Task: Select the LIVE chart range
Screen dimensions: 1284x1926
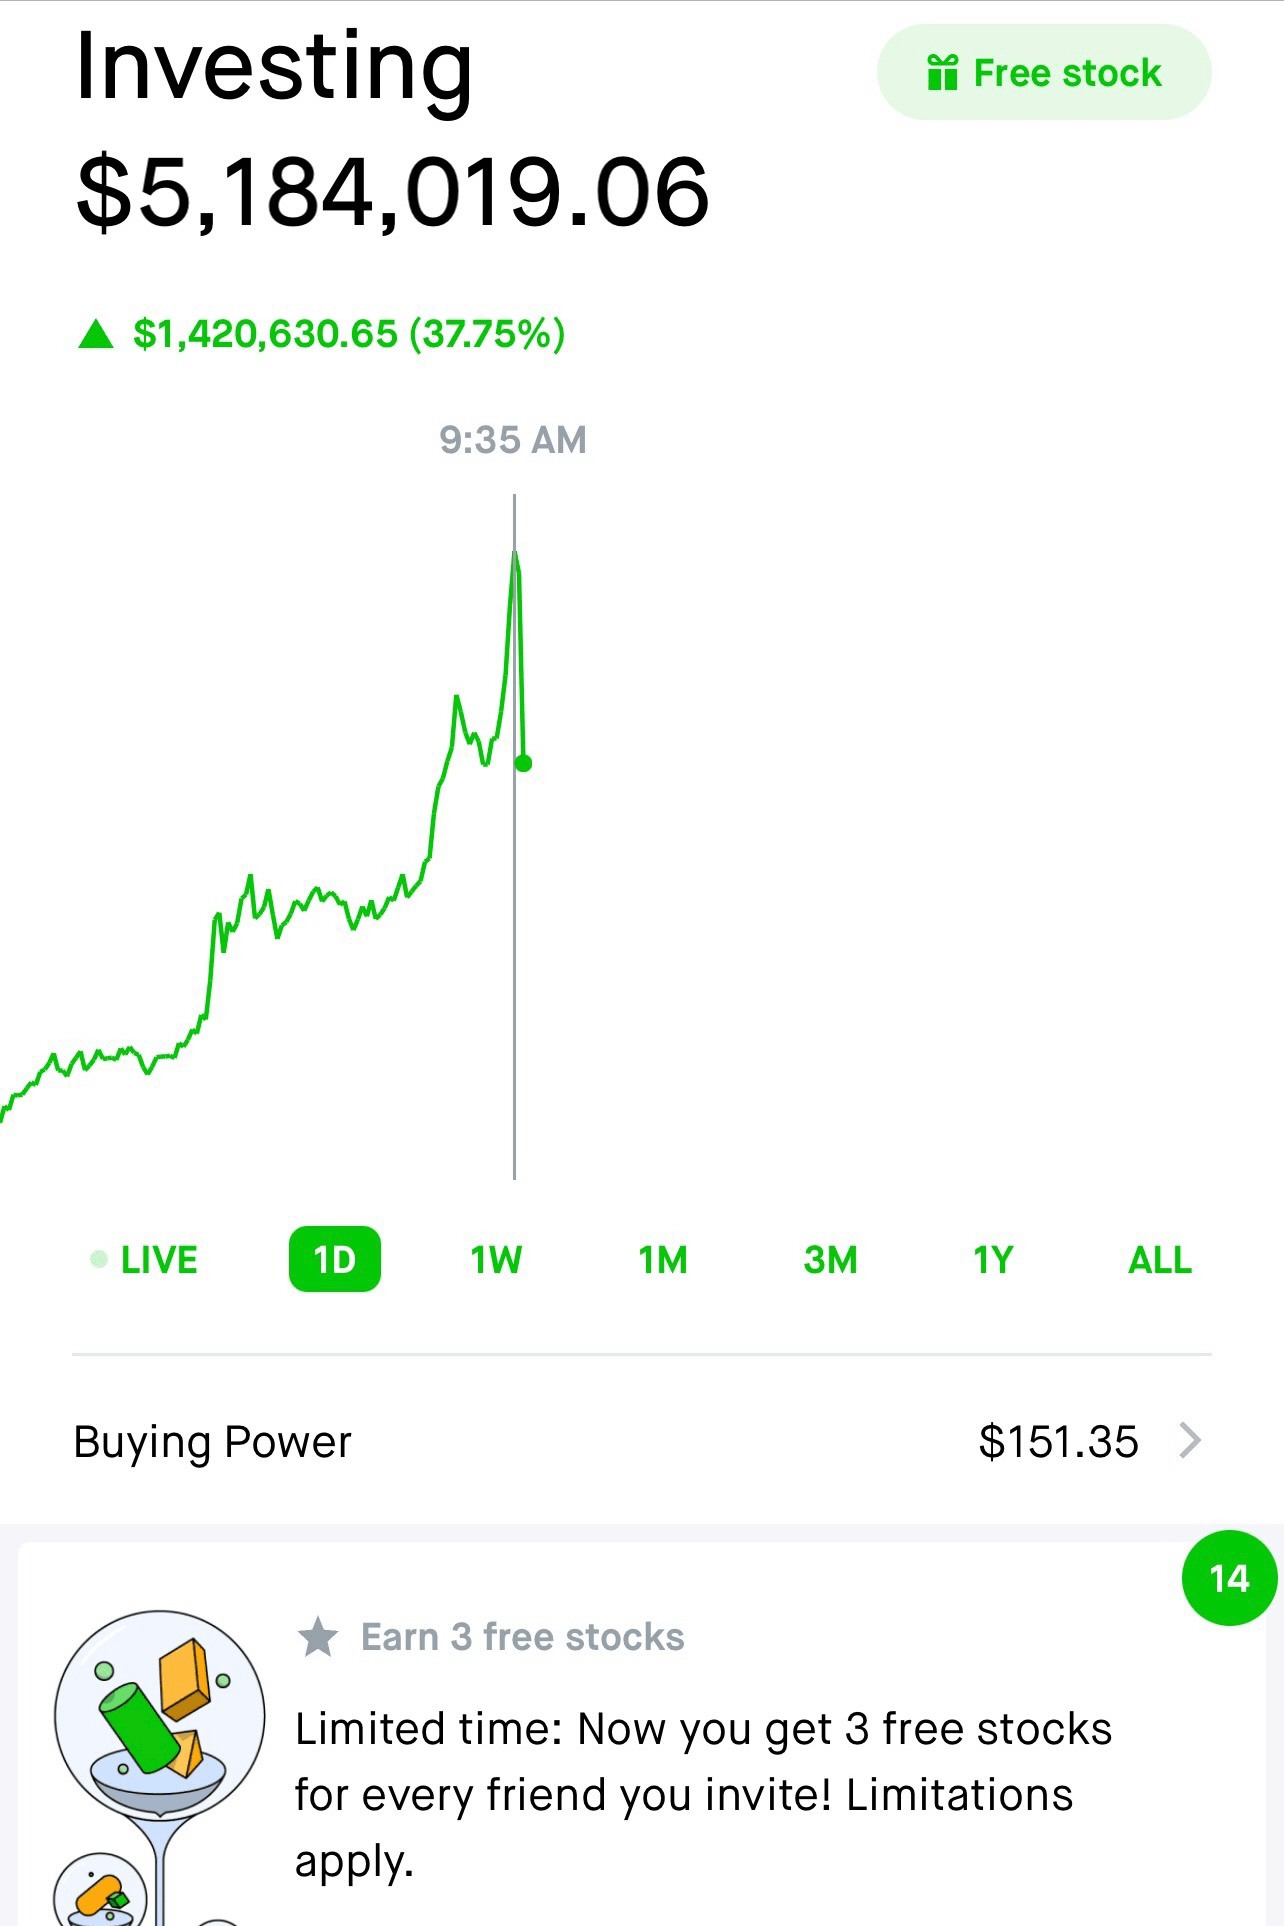Action: (143, 1259)
